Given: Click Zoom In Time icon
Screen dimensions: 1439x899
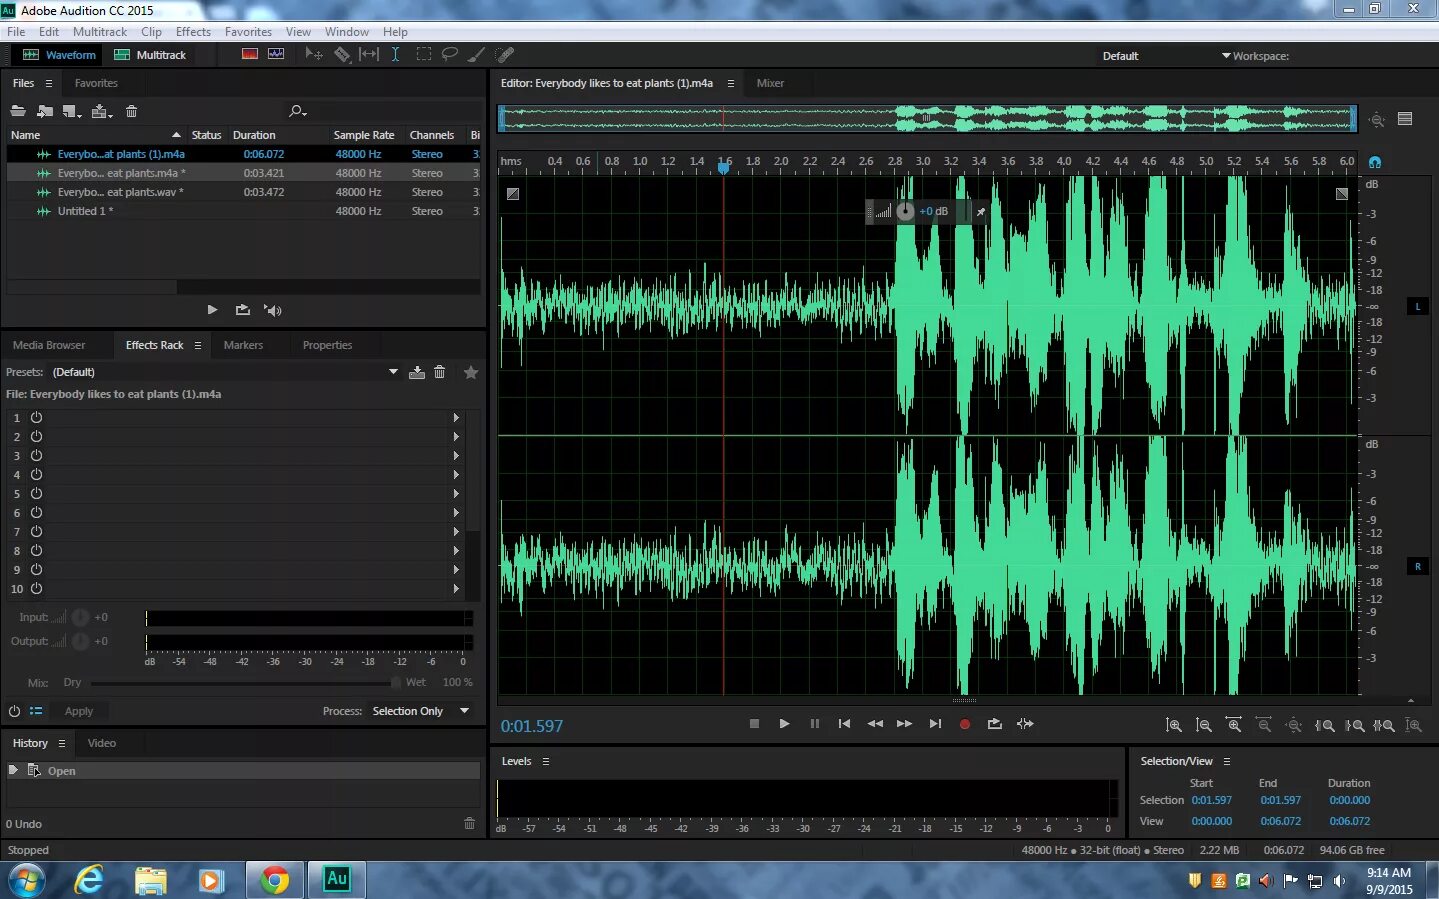Looking at the screenshot, I should click(x=1234, y=725).
